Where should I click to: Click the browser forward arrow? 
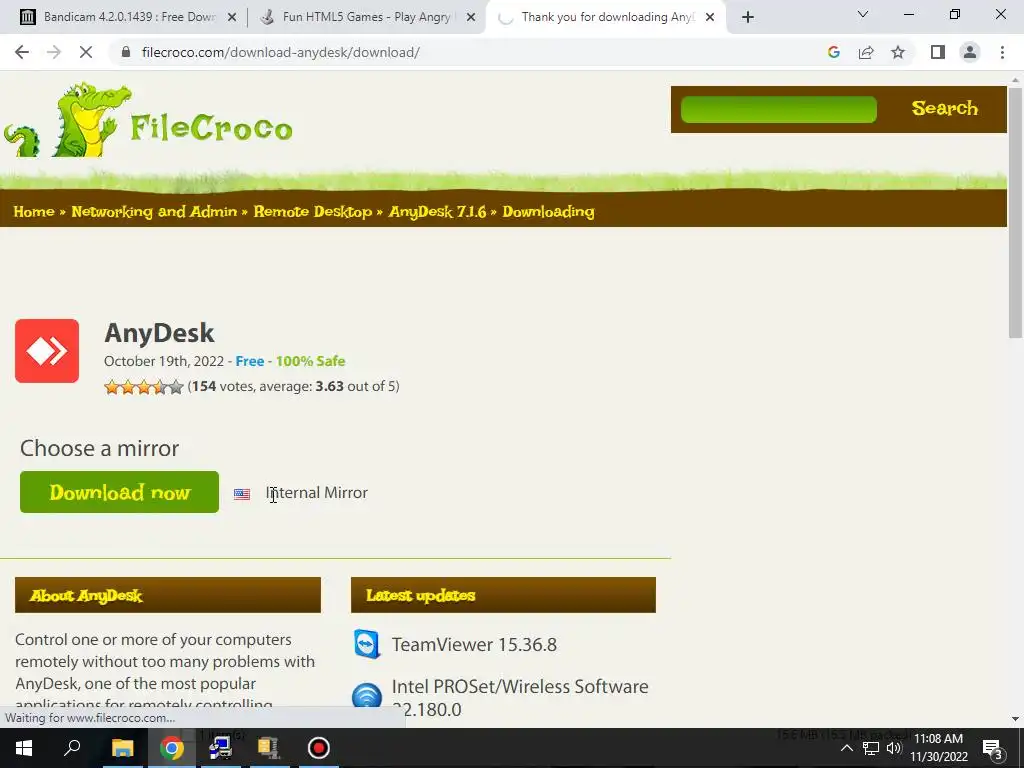coord(54,52)
